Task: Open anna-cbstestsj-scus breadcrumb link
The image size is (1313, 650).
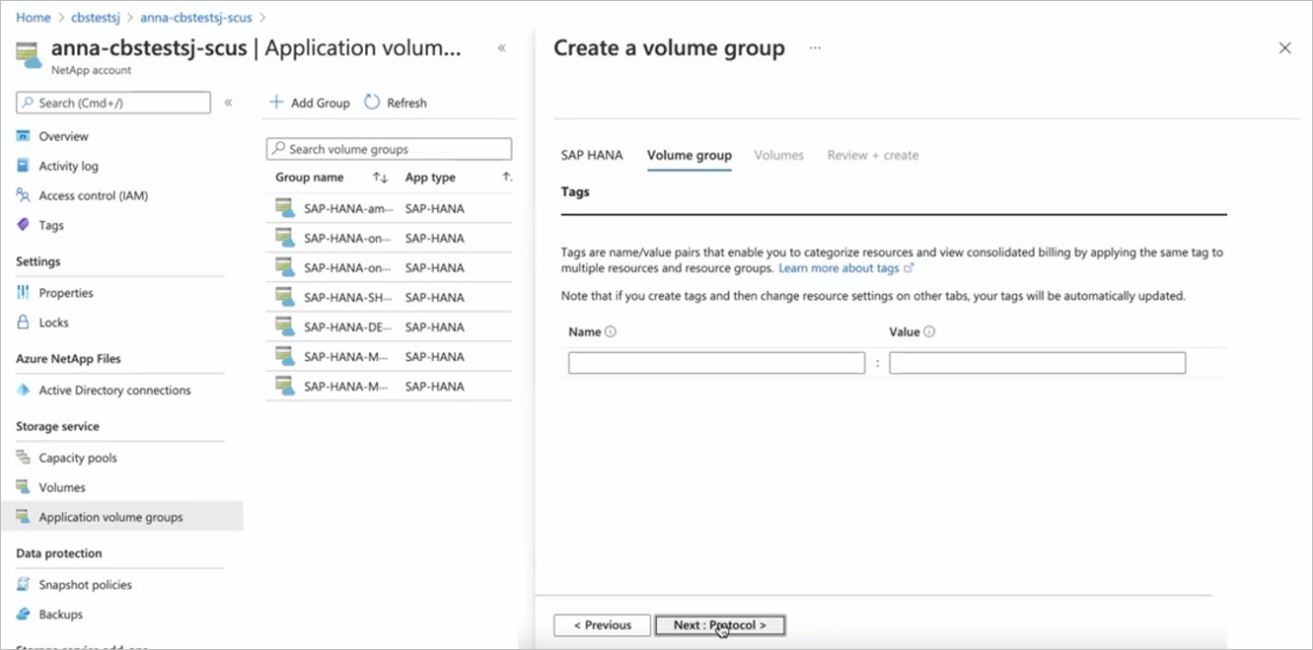Action: [x=196, y=18]
